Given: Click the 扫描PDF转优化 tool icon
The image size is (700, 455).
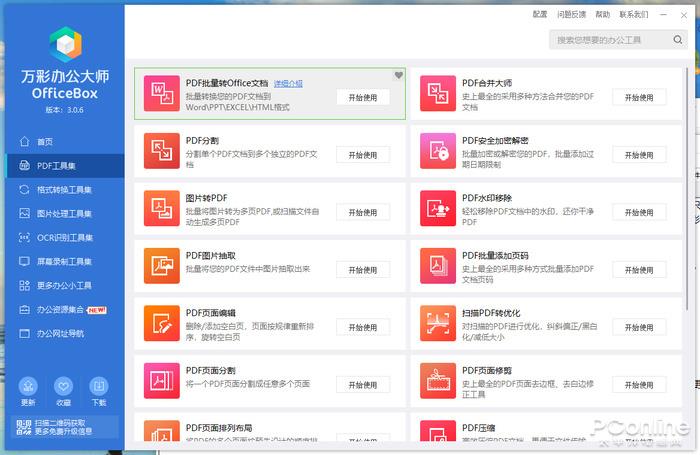Looking at the screenshot, I should 438,323.
